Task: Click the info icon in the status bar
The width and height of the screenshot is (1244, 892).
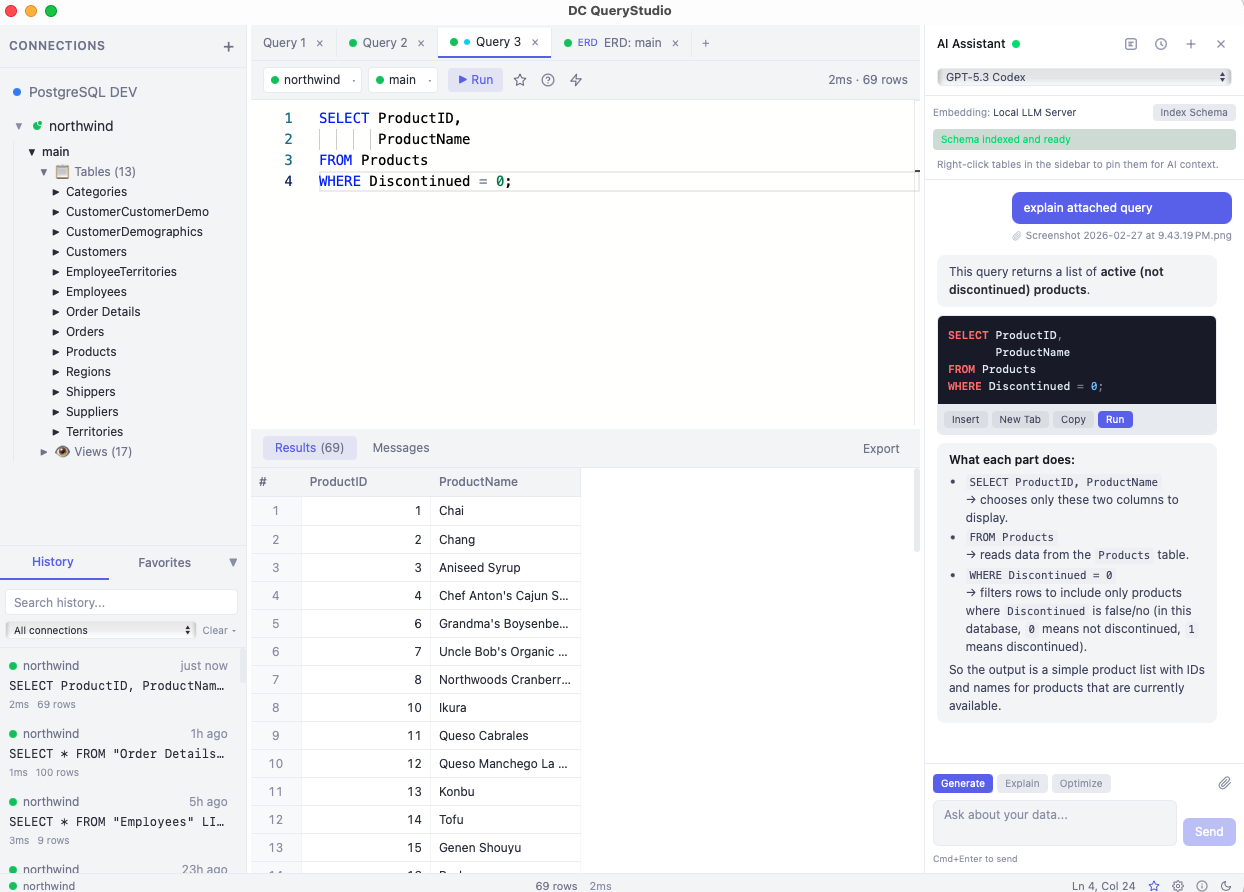Action: (x=1202, y=886)
